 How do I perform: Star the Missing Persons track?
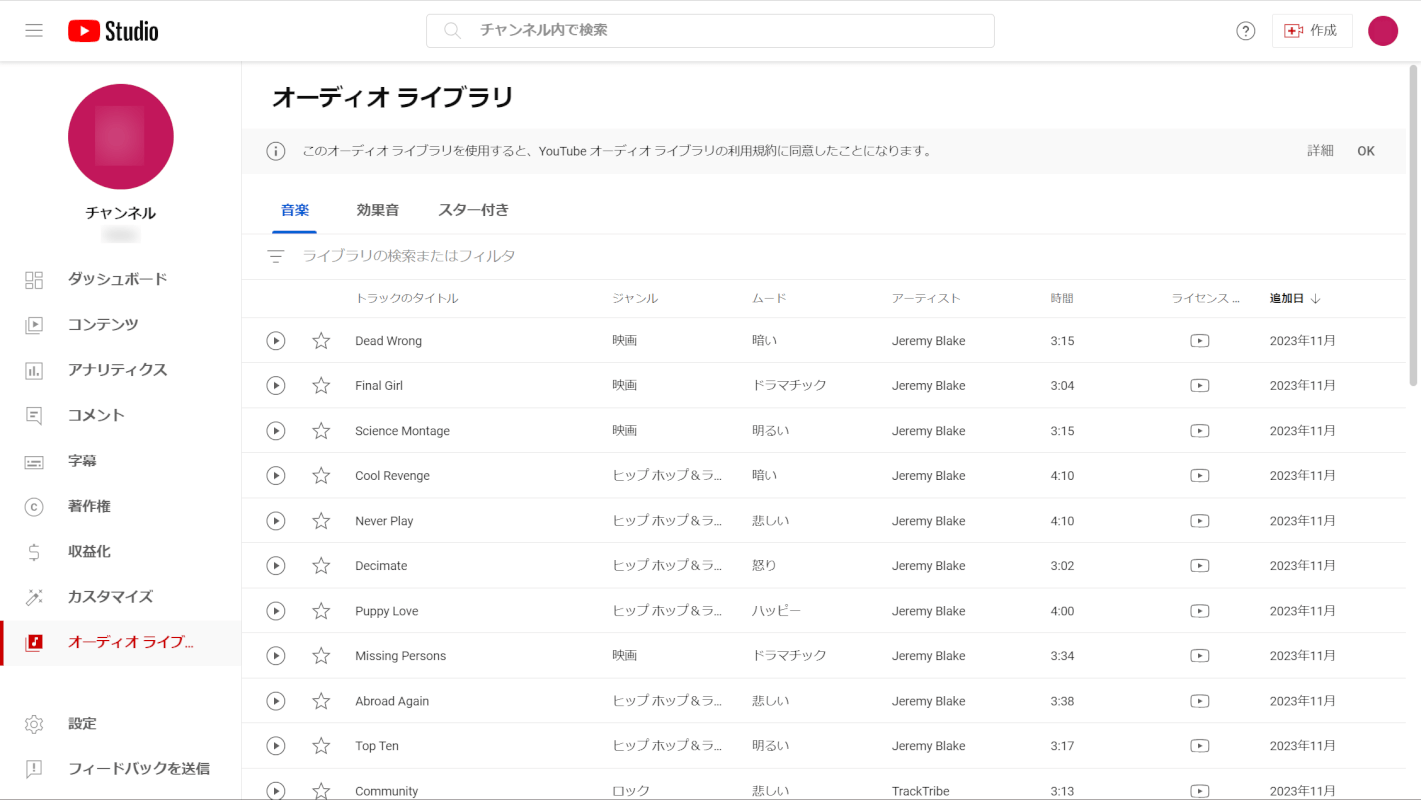point(321,656)
